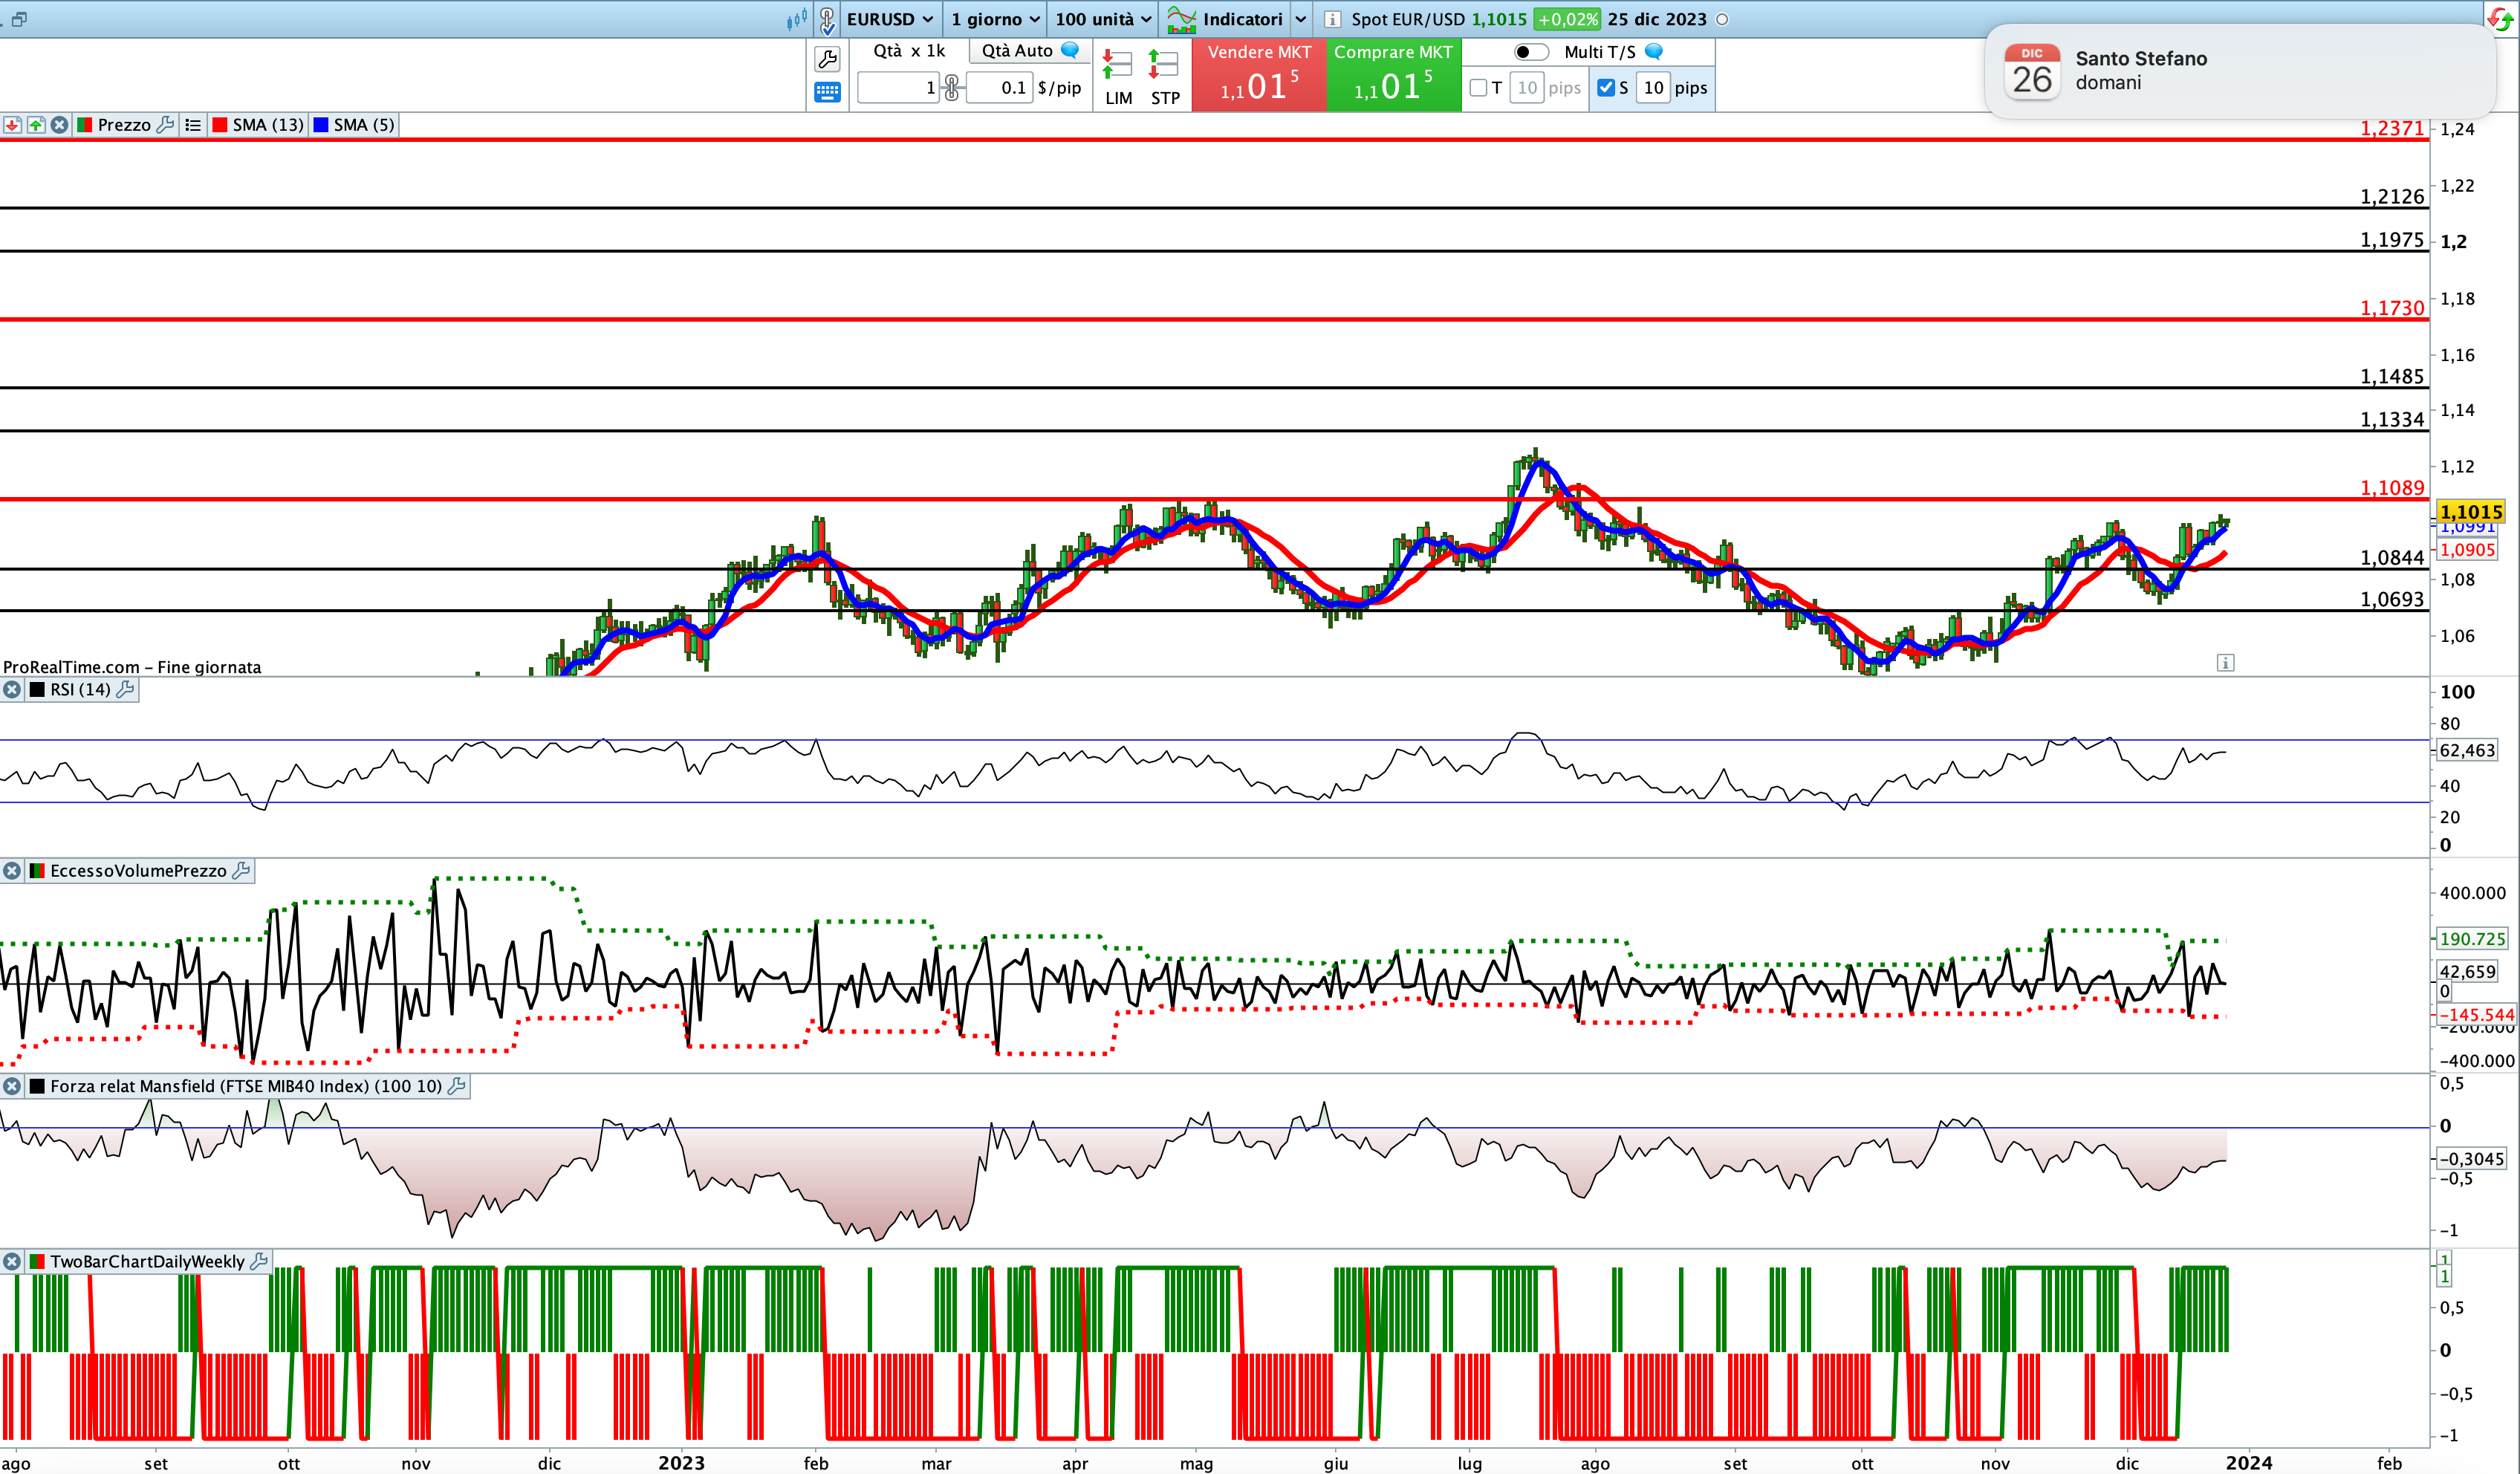Open the Santo Stefano calendar notification

[x=2240, y=71]
